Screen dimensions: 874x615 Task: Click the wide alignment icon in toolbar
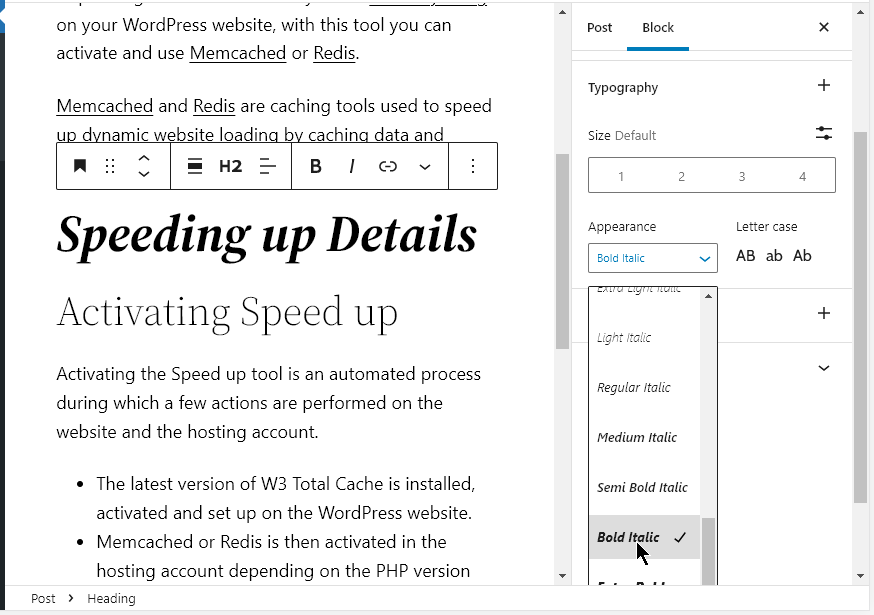[196, 166]
